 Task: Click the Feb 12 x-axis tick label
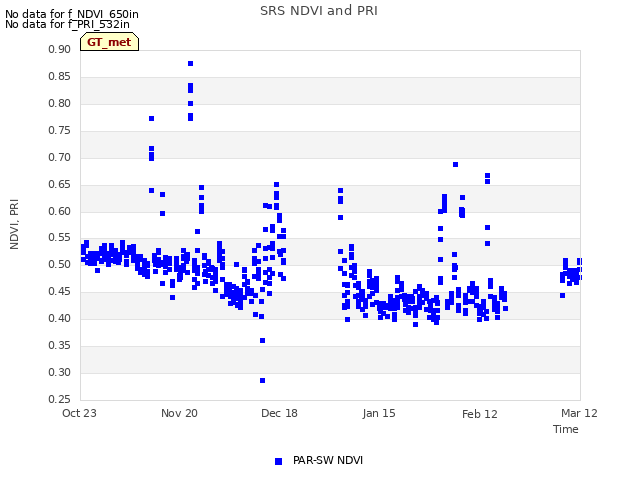pos(480,414)
